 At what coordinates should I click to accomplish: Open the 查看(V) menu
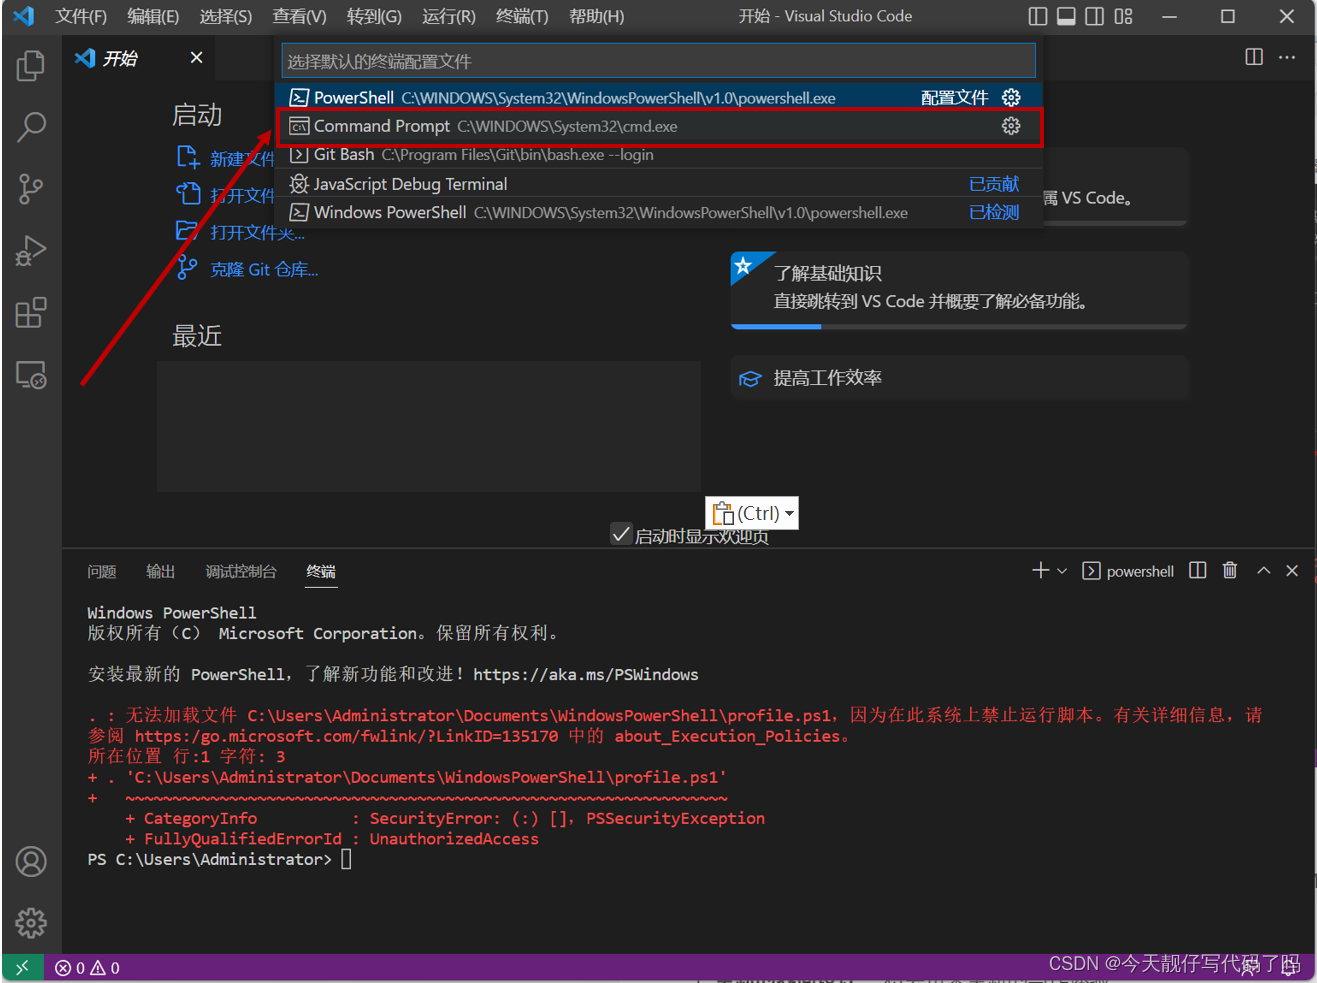(299, 16)
